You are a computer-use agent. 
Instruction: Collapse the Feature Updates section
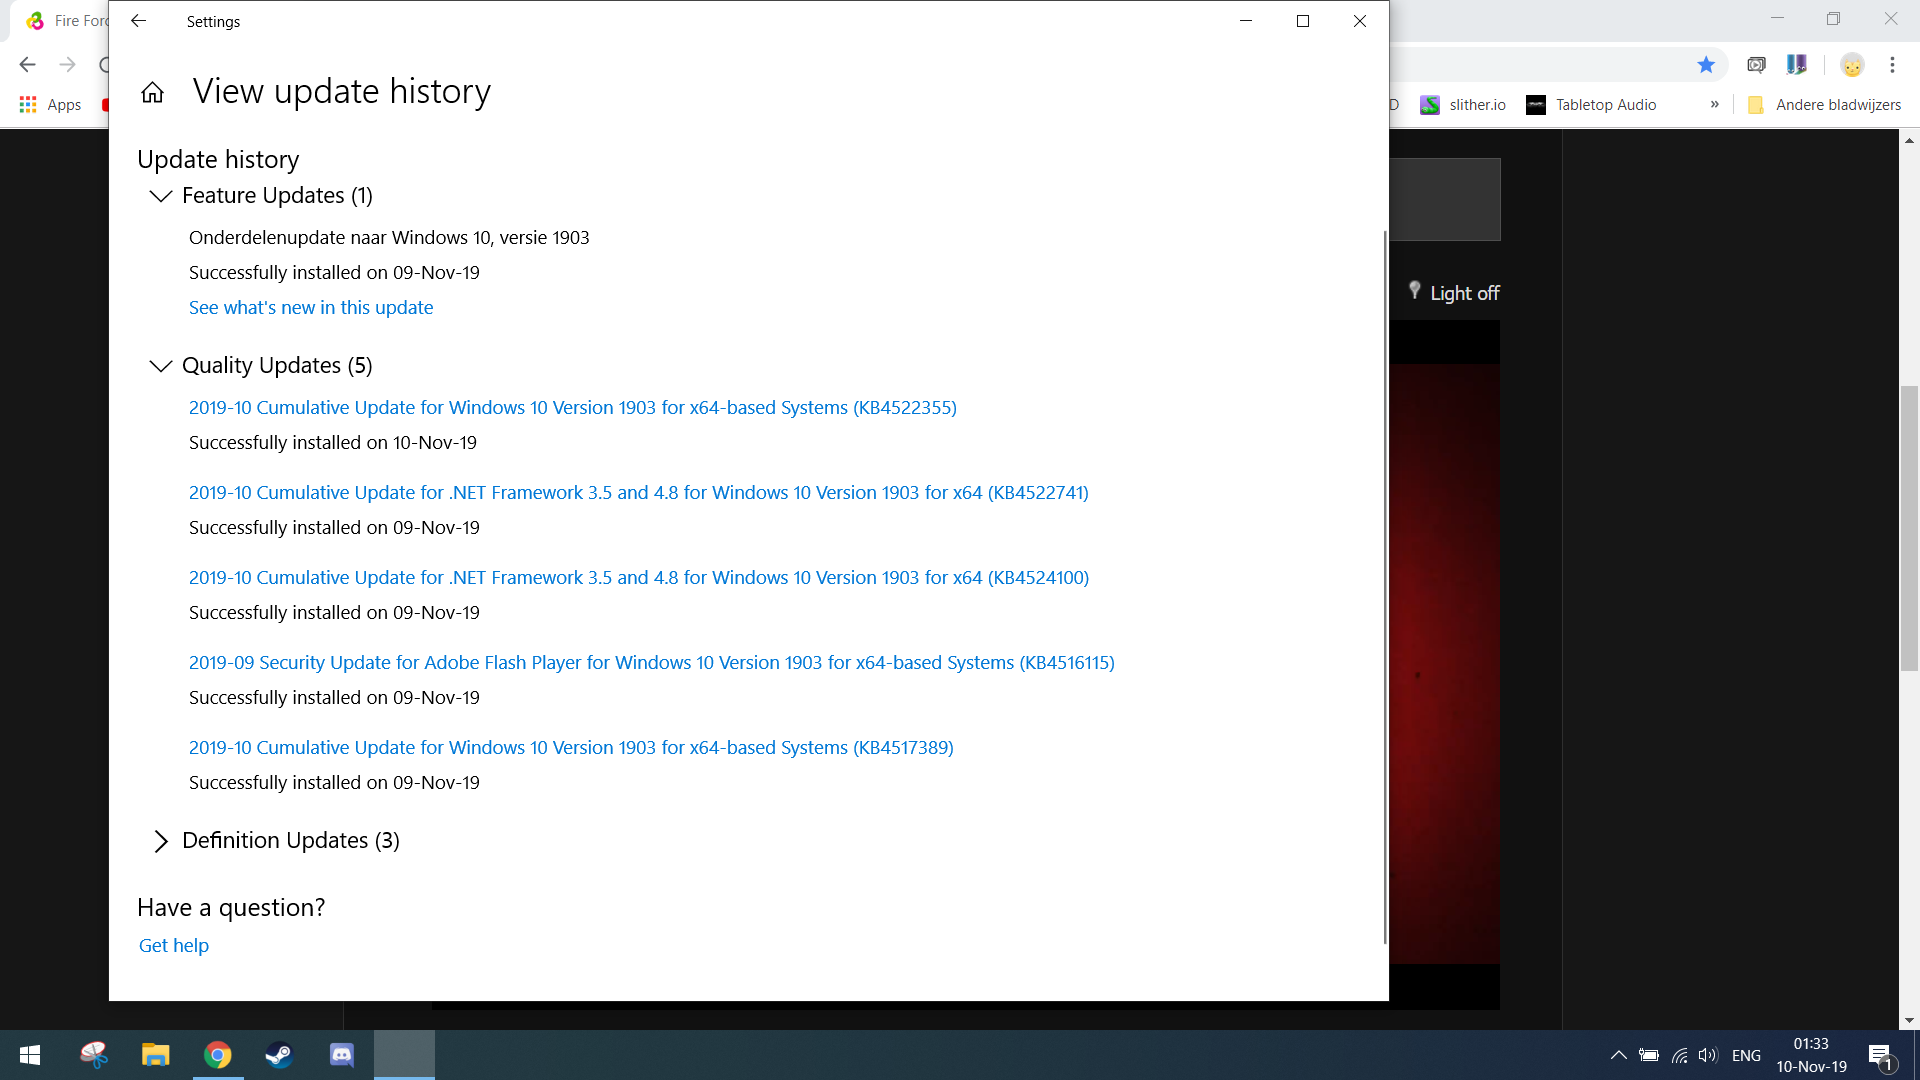tap(160, 196)
